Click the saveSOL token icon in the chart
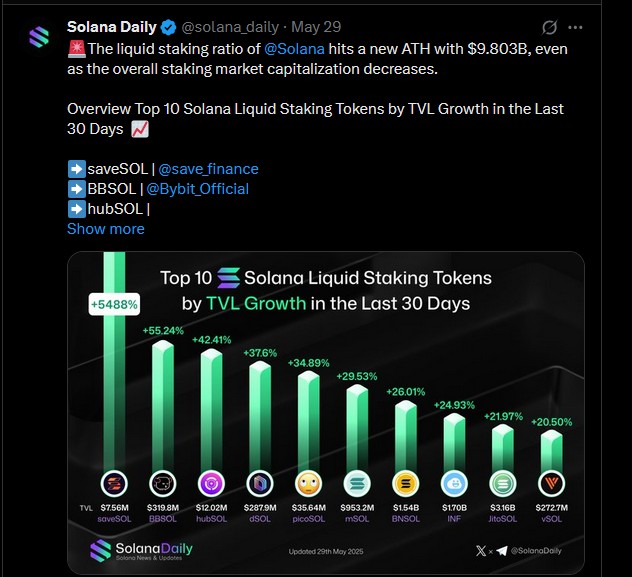Screen dimensions: 632x577 pos(112,484)
